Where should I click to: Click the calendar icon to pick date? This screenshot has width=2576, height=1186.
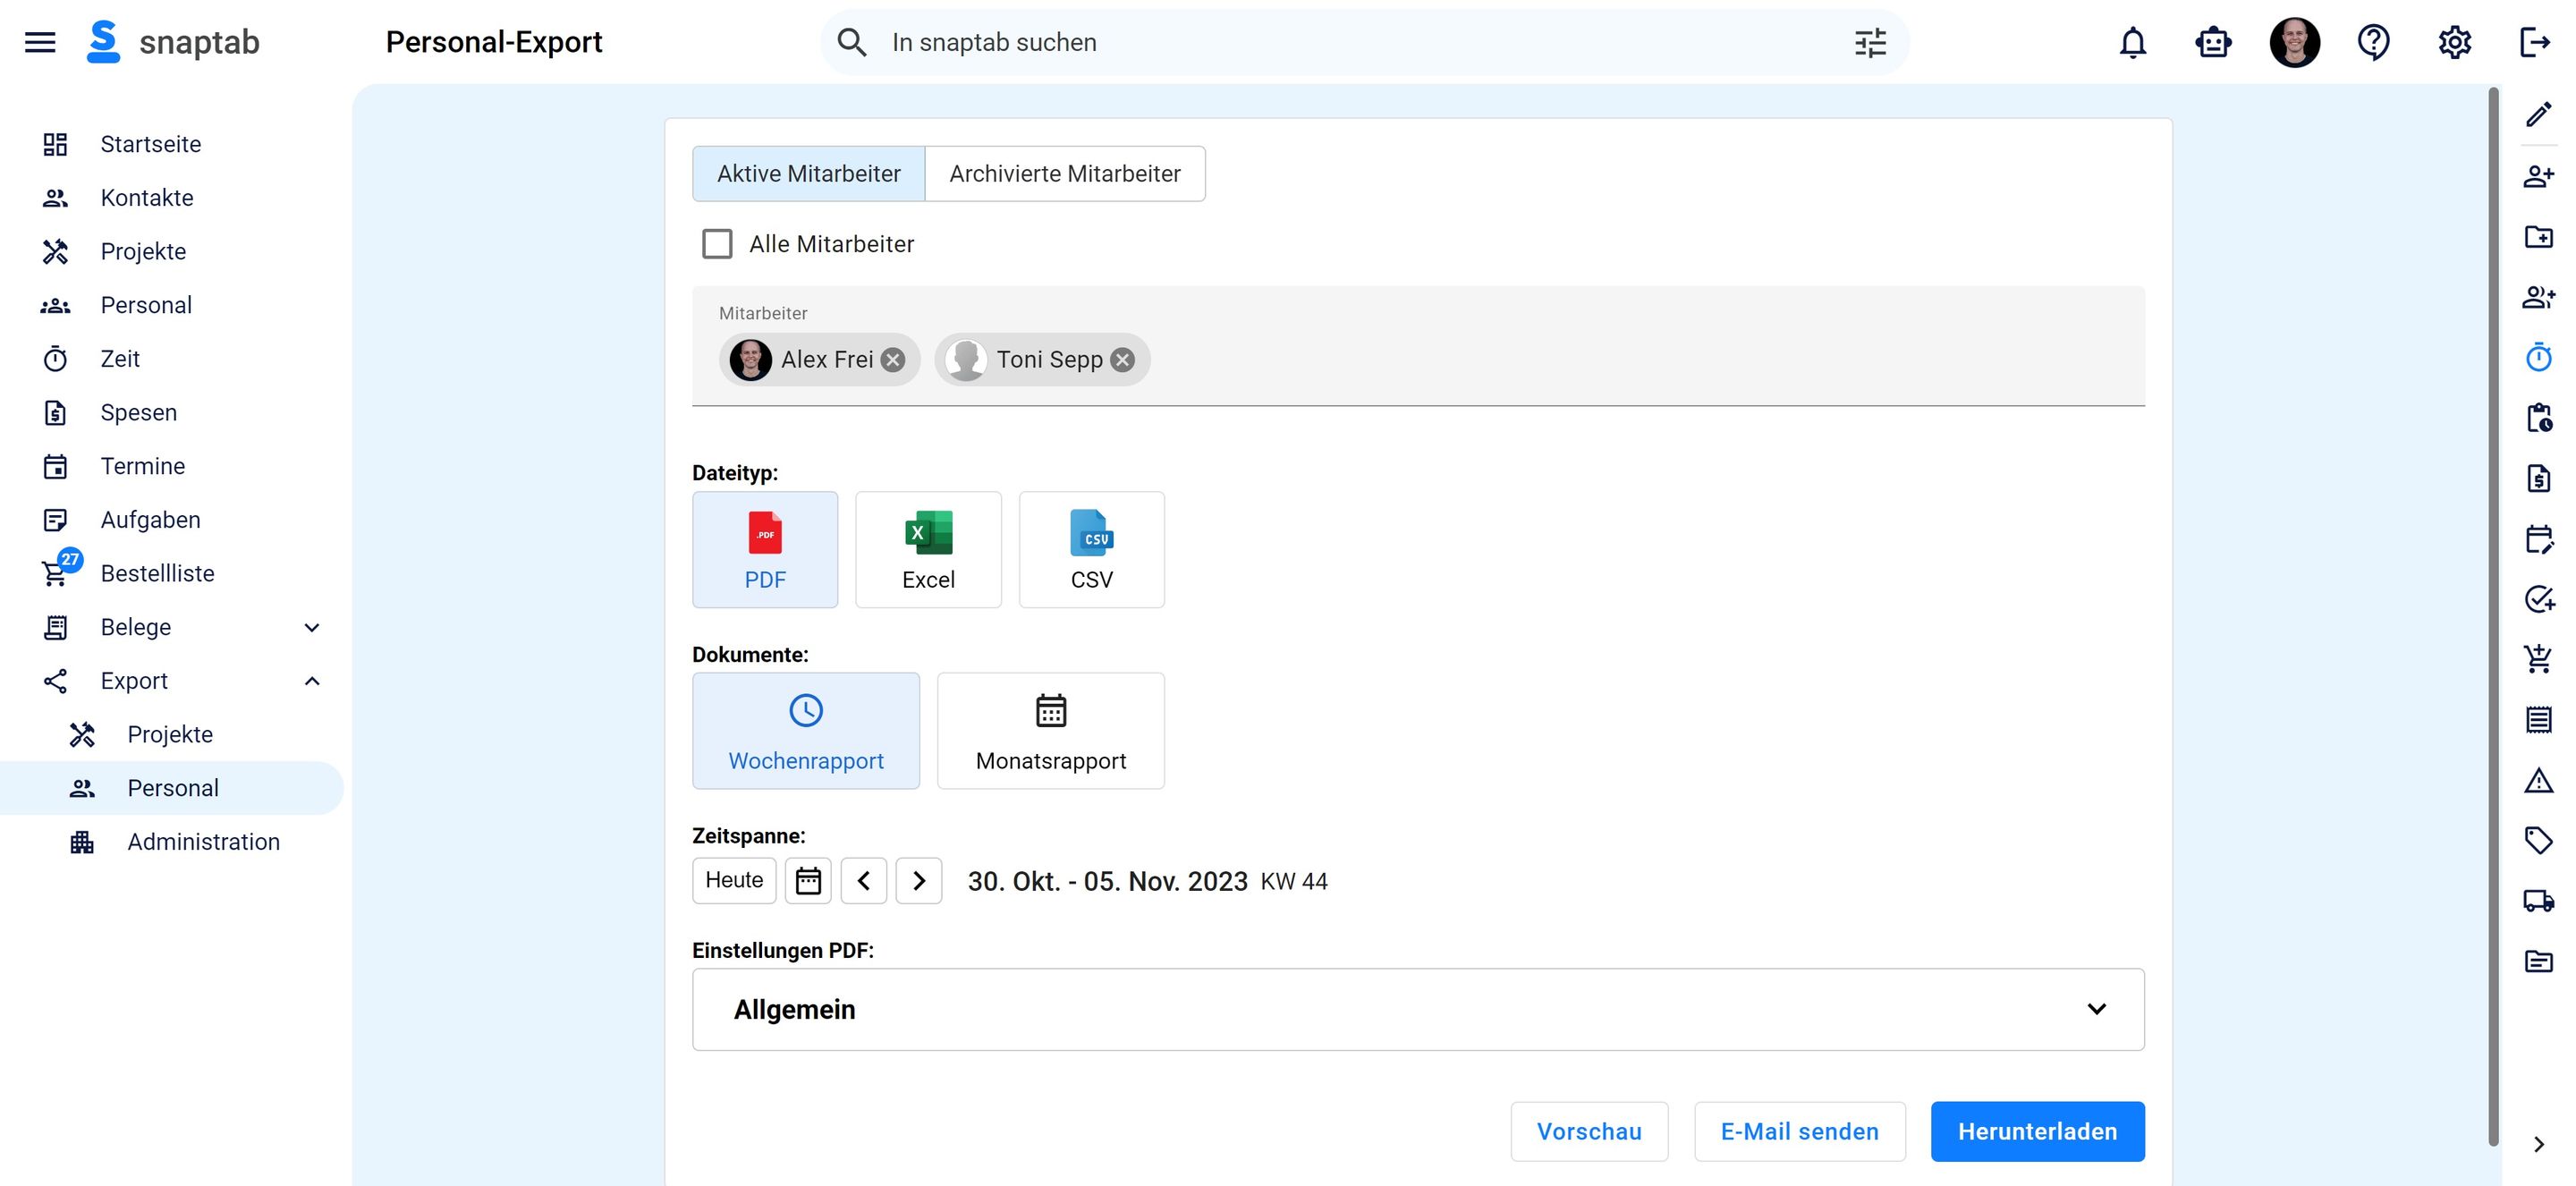click(809, 880)
